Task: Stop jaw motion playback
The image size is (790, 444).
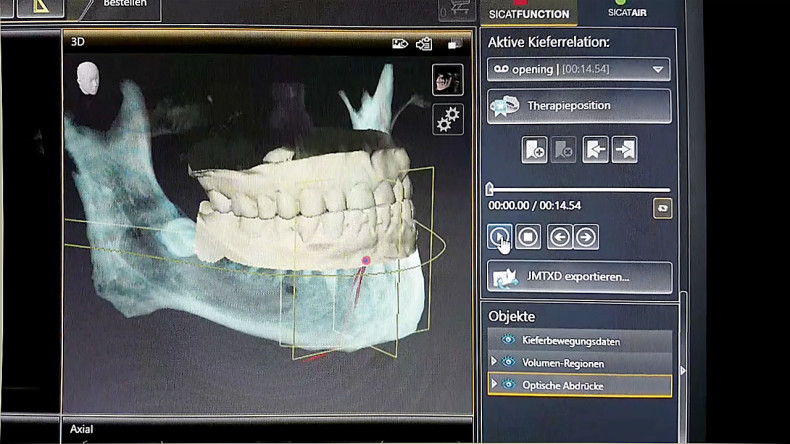Action: click(x=528, y=236)
